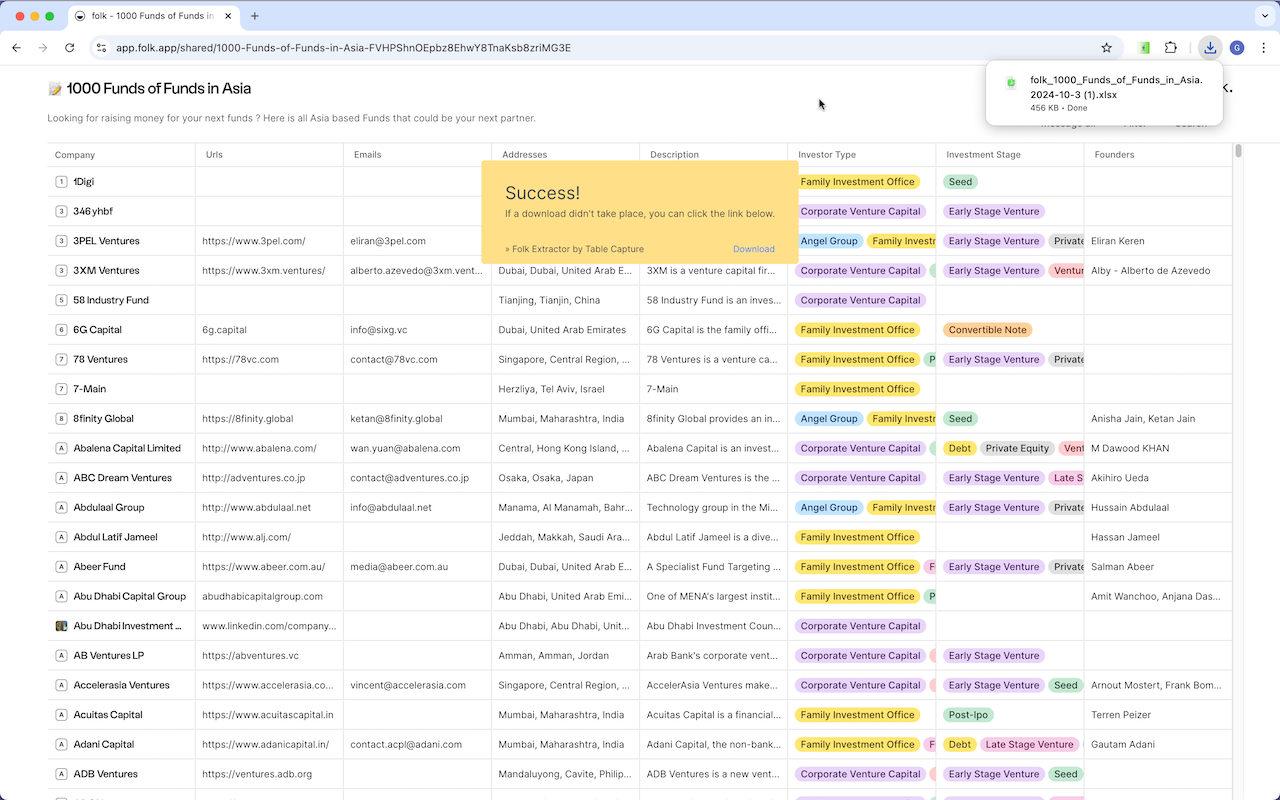Open the Chrome downloads icon
1280x800 pixels.
(1210, 47)
